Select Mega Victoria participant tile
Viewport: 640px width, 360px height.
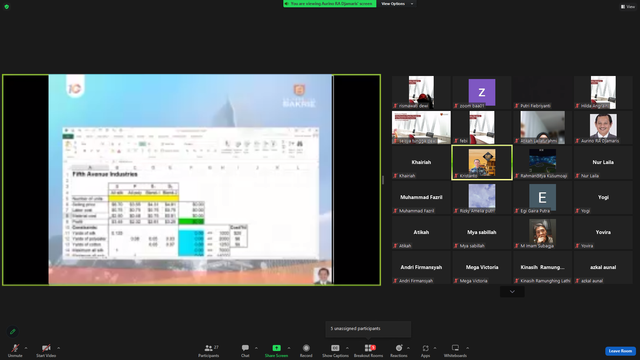[482, 268]
